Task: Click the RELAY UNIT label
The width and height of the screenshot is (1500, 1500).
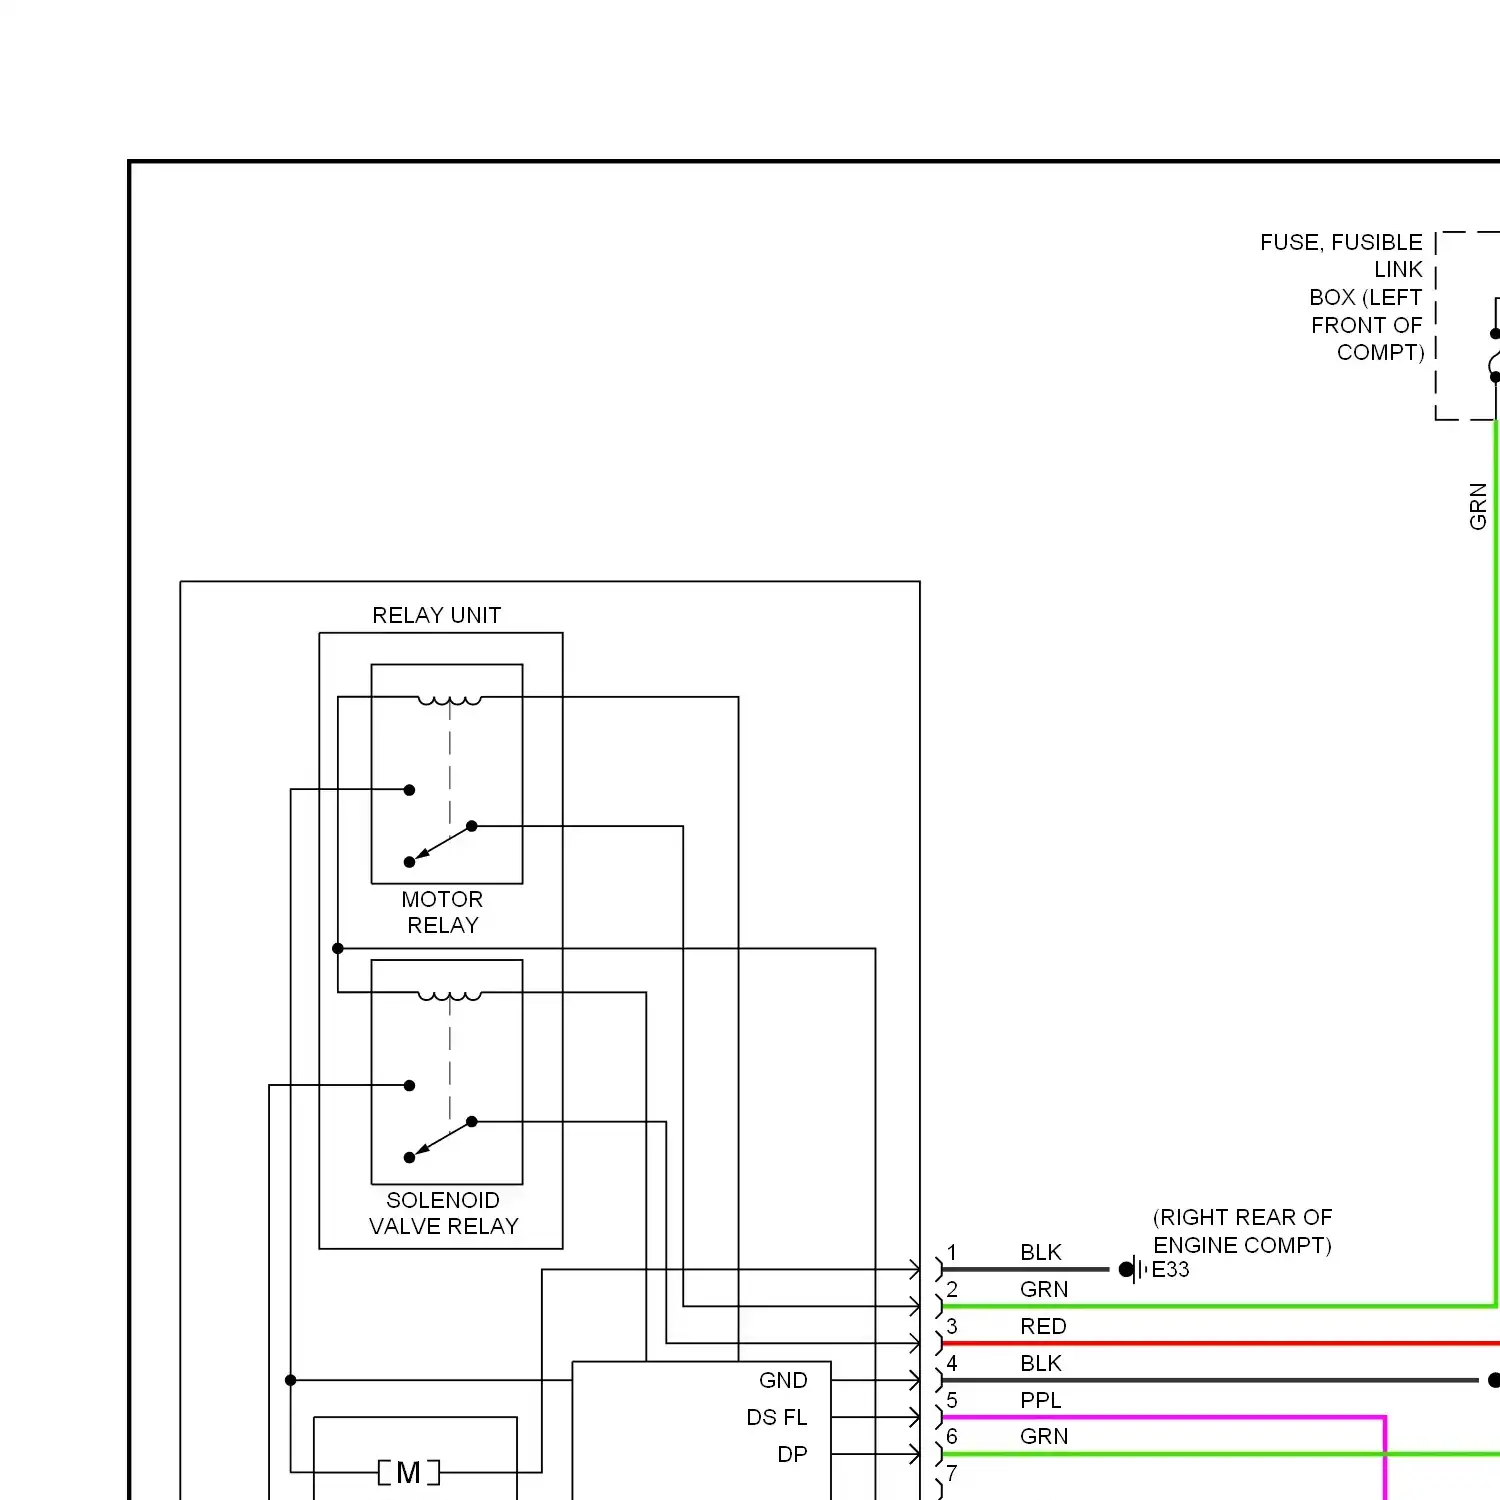Action: coord(436,615)
